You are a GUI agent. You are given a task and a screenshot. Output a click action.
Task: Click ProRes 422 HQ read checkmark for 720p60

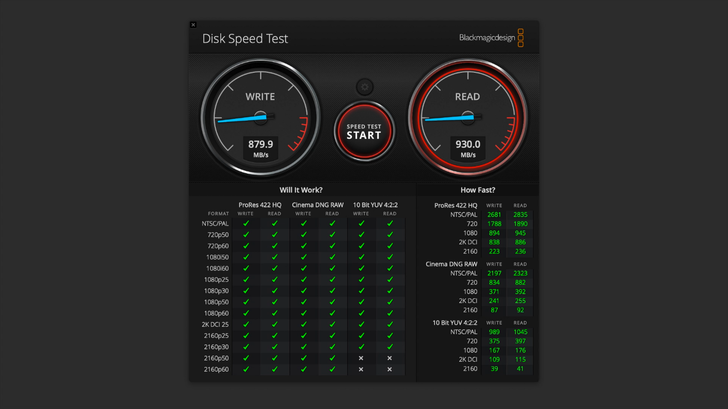point(275,246)
